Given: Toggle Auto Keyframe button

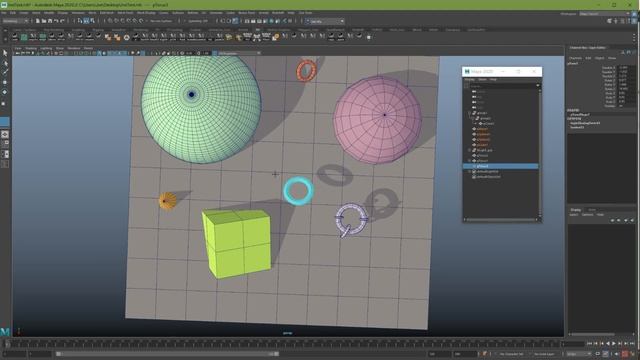Looking at the screenshot, I should pos(624,354).
